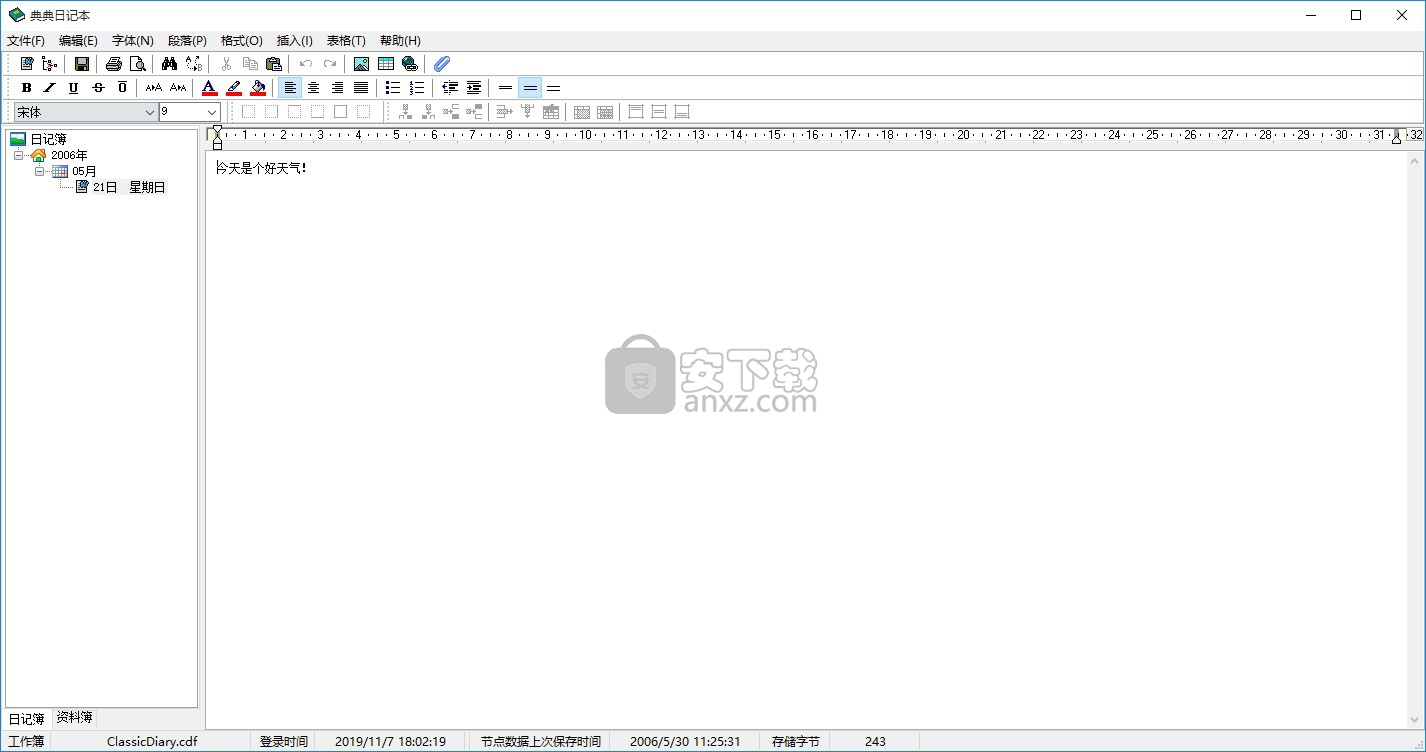Set single line spacing
This screenshot has height=752, width=1426.
pos(506,88)
